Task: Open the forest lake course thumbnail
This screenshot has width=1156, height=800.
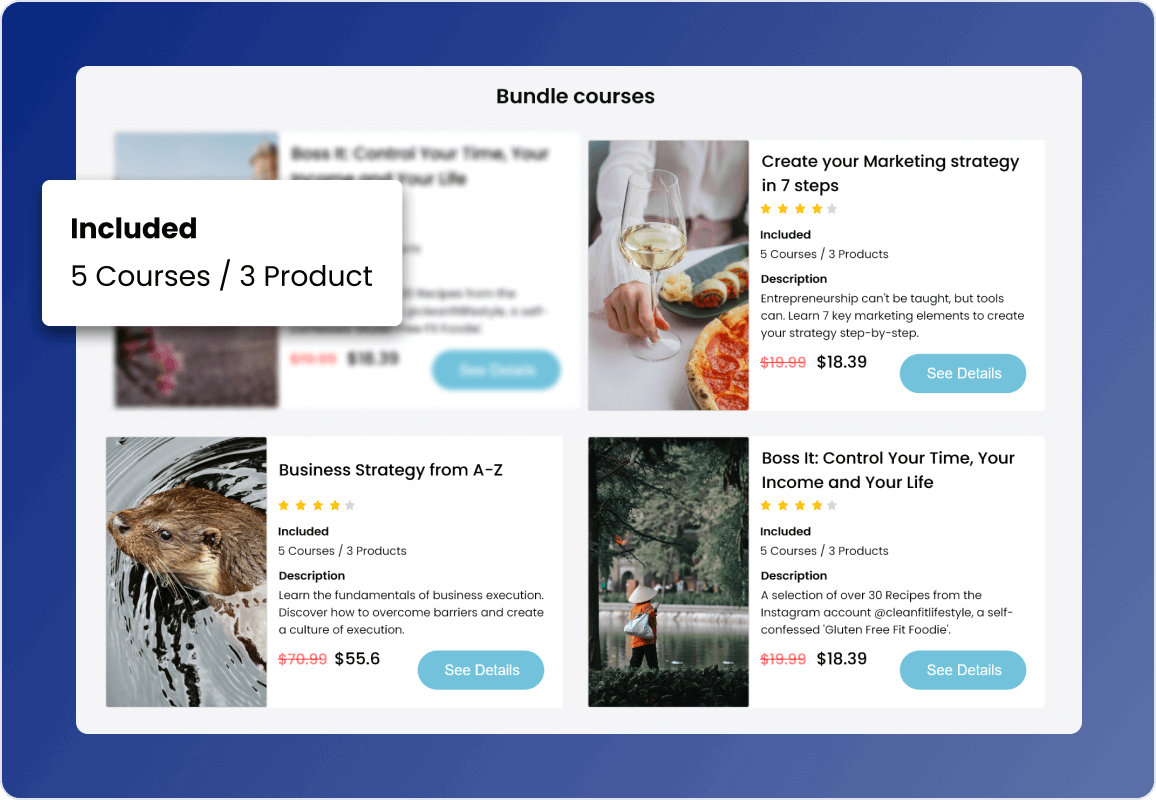Action: [x=668, y=572]
